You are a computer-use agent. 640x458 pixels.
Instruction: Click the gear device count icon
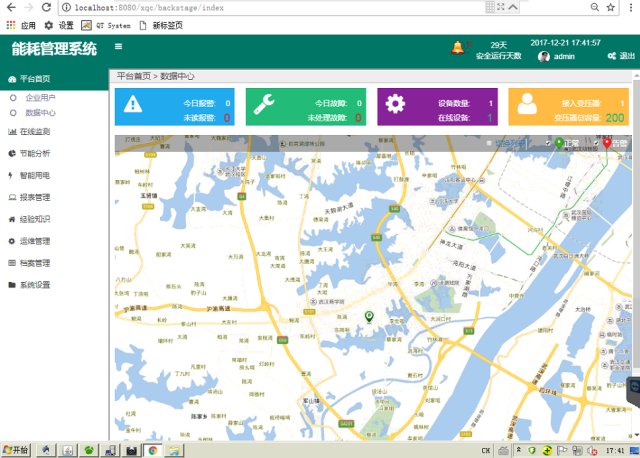[396, 105]
